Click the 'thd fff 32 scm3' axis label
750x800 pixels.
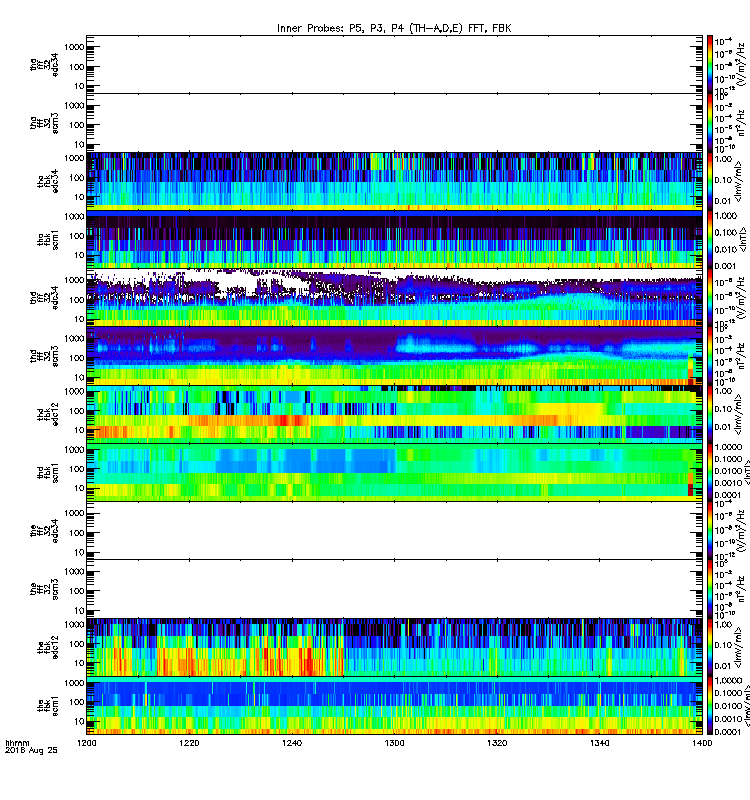tap(44, 356)
